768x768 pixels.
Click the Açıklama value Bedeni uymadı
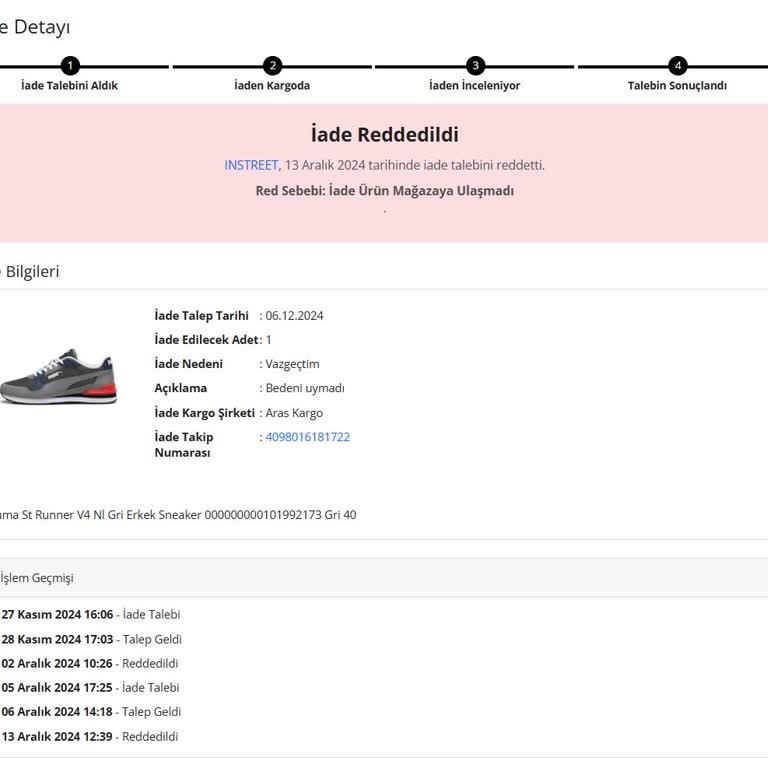point(305,388)
